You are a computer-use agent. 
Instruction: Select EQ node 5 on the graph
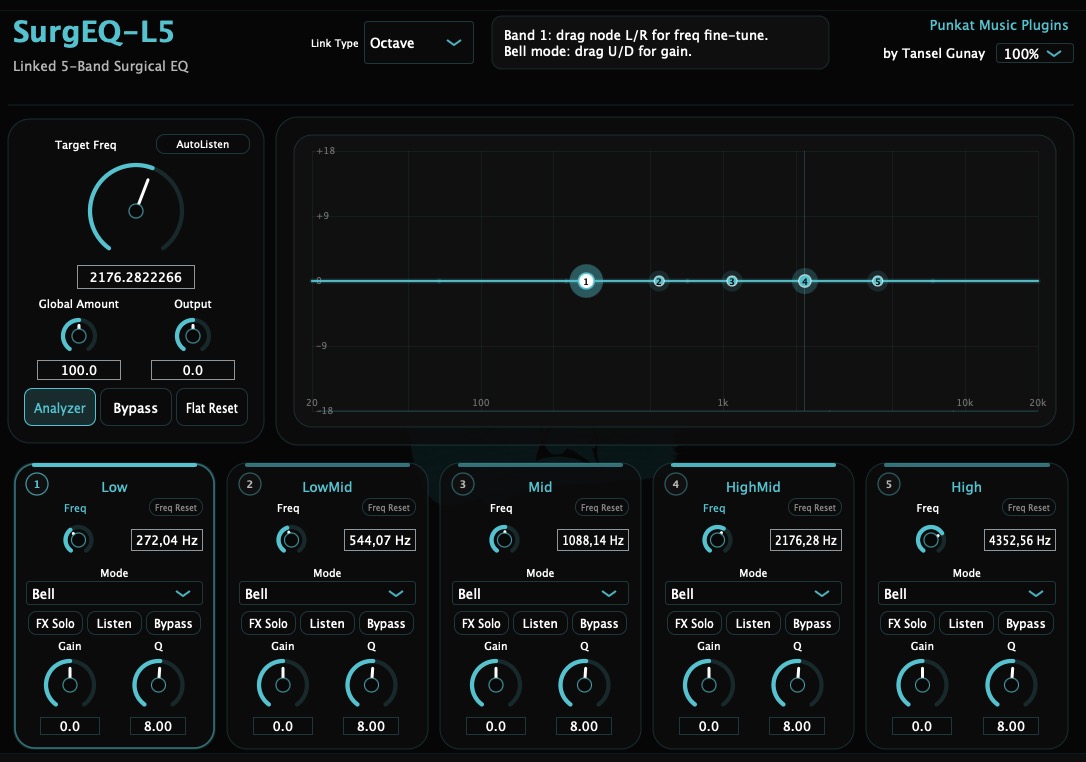tap(878, 281)
